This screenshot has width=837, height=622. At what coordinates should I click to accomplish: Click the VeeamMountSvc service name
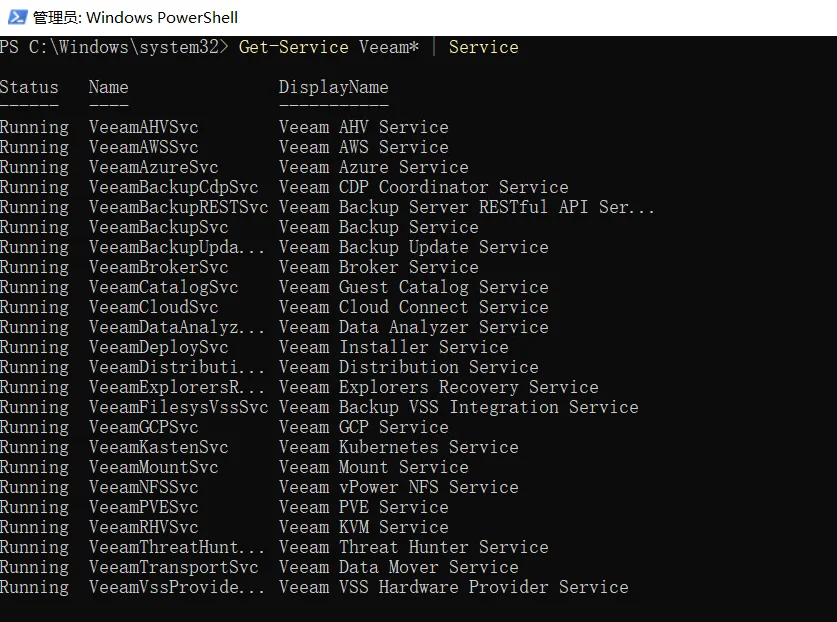[x=153, y=467]
